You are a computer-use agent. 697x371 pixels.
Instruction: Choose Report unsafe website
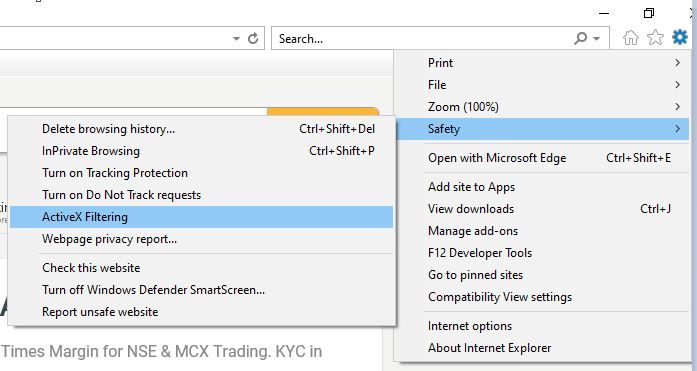point(201,312)
